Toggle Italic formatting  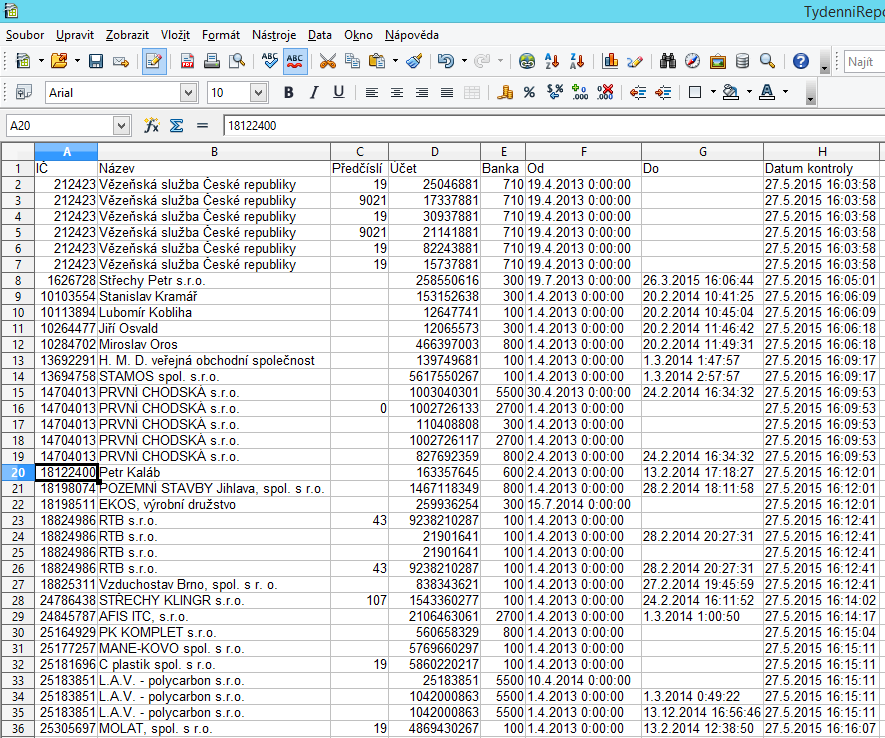314,92
